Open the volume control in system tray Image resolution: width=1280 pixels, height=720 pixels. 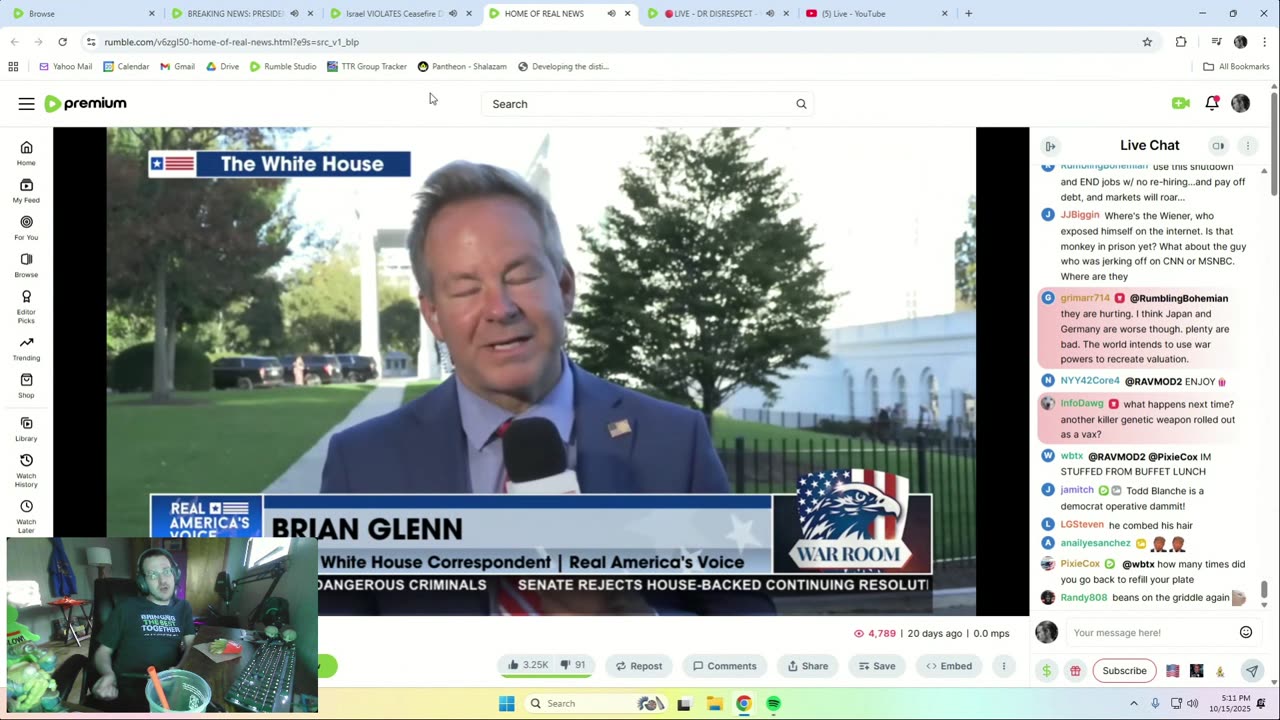click(1192, 704)
